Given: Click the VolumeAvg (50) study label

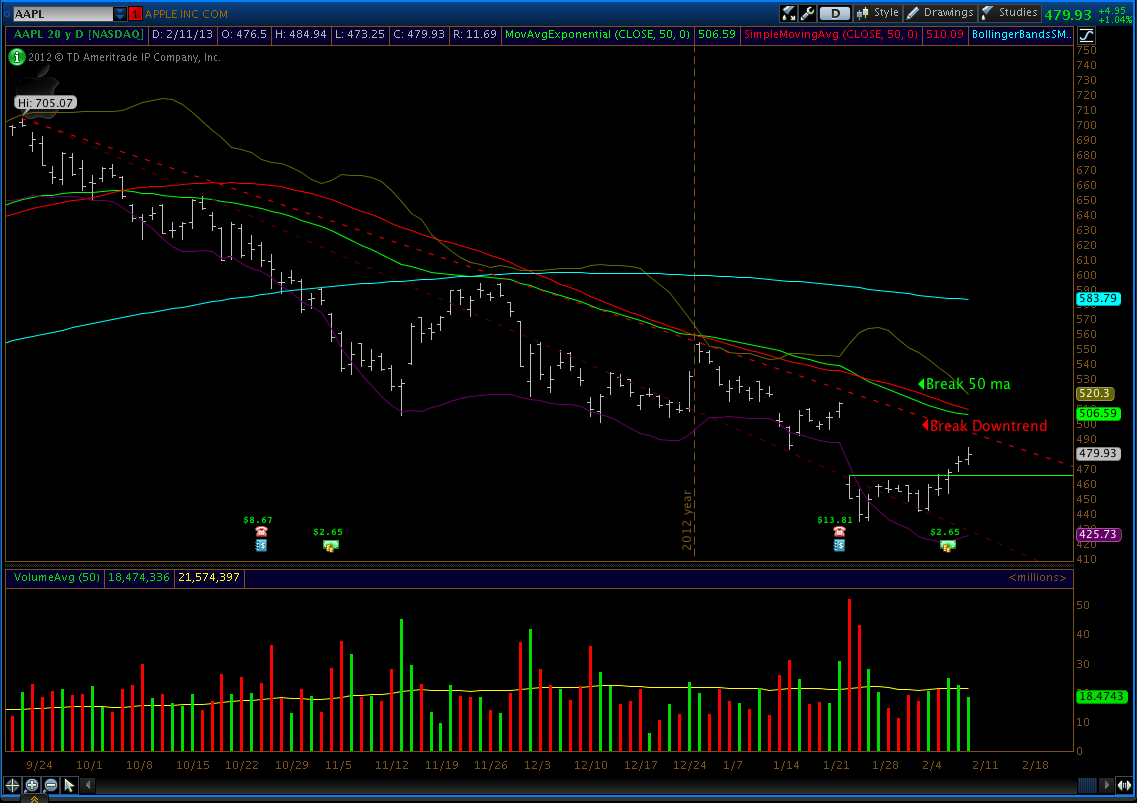Looking at the screenshot, I should click(57, 577).
